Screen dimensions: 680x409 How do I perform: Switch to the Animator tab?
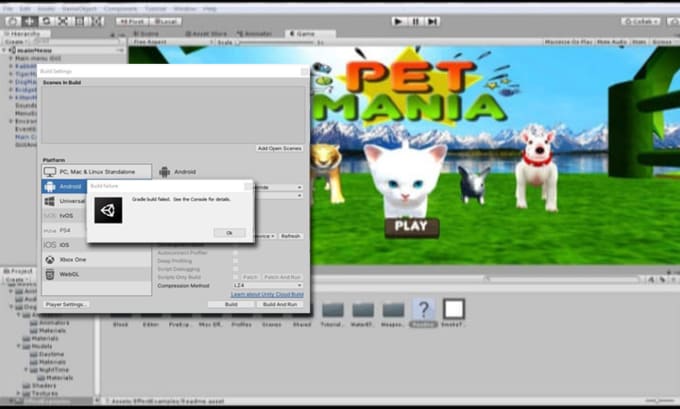click(255, 33)
